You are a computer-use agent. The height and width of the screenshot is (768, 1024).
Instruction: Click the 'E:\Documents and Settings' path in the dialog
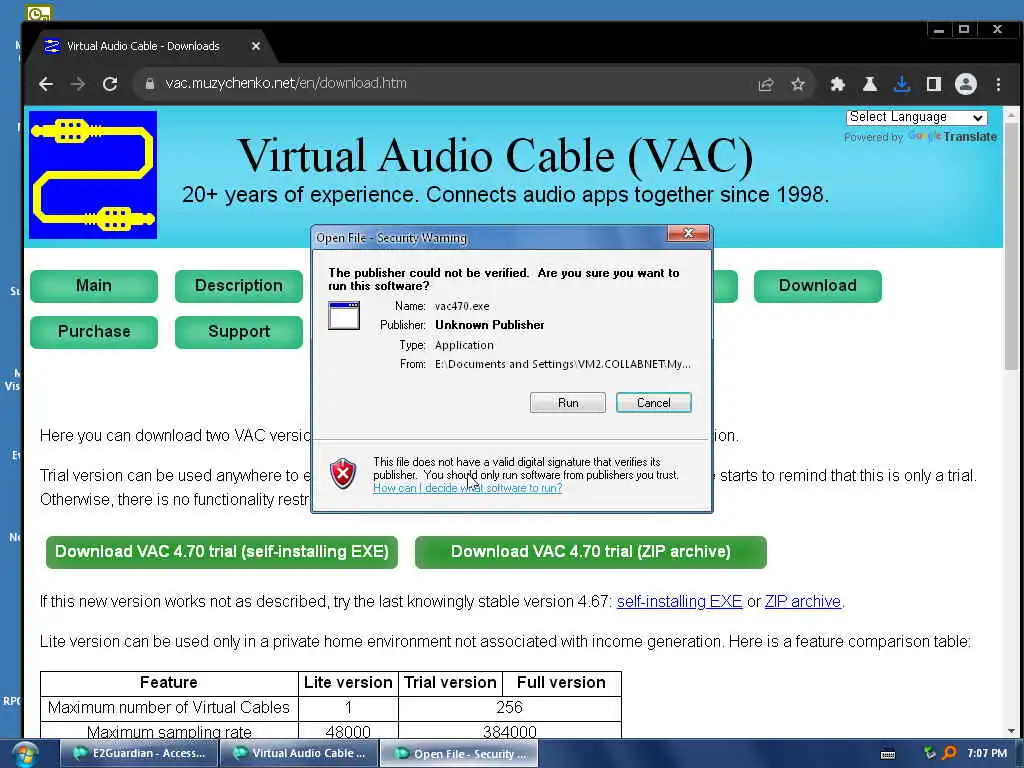click(563, 364)
